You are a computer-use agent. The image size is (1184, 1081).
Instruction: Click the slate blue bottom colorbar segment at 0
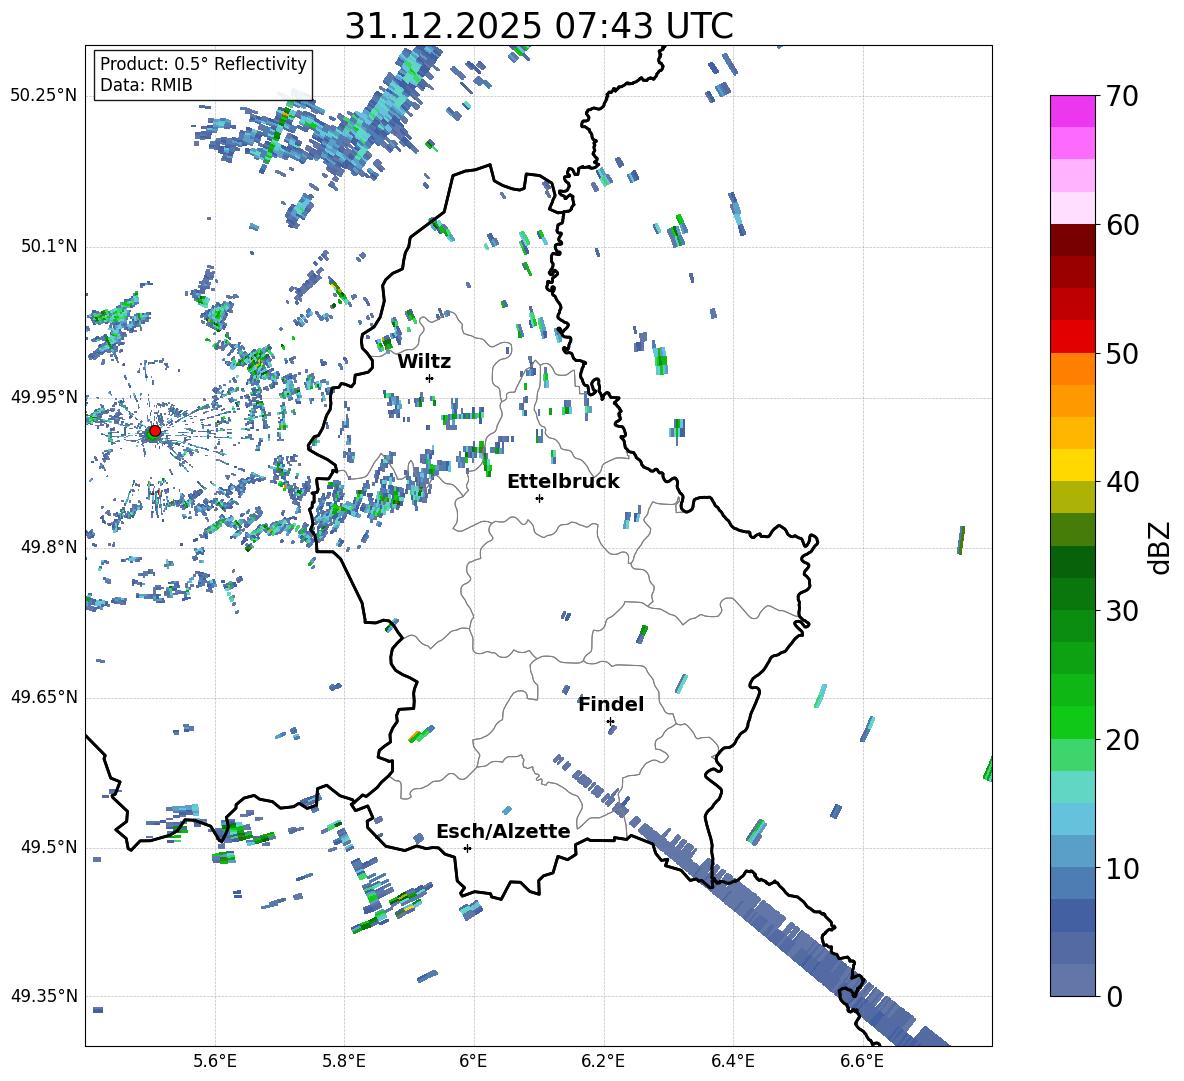[1072, 981]
